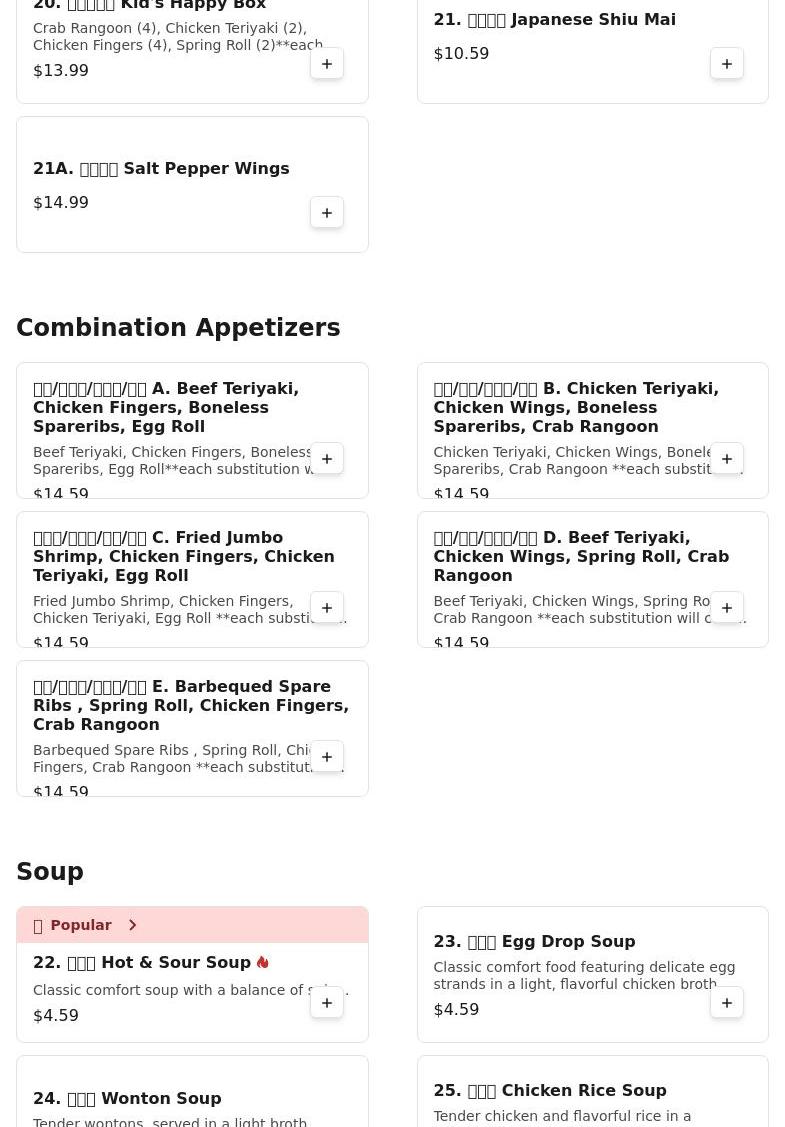Add Japanese Shiu Mai to order
The width and height of the screenshot is (785, 1127).
(727, 64)
